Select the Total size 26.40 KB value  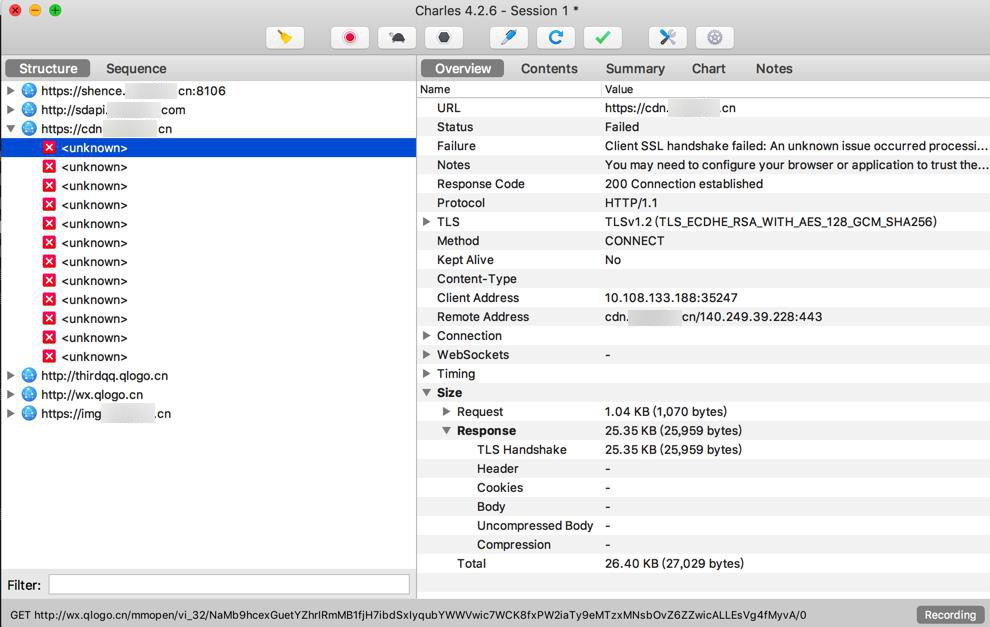click(x=674, y=563)
